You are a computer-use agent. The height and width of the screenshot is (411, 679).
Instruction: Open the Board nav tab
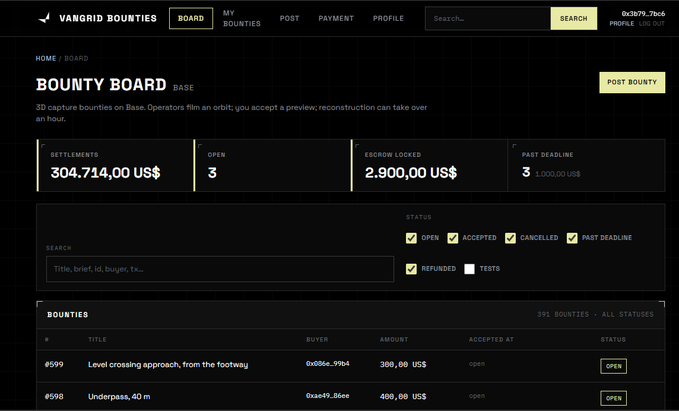coord(191,18)
